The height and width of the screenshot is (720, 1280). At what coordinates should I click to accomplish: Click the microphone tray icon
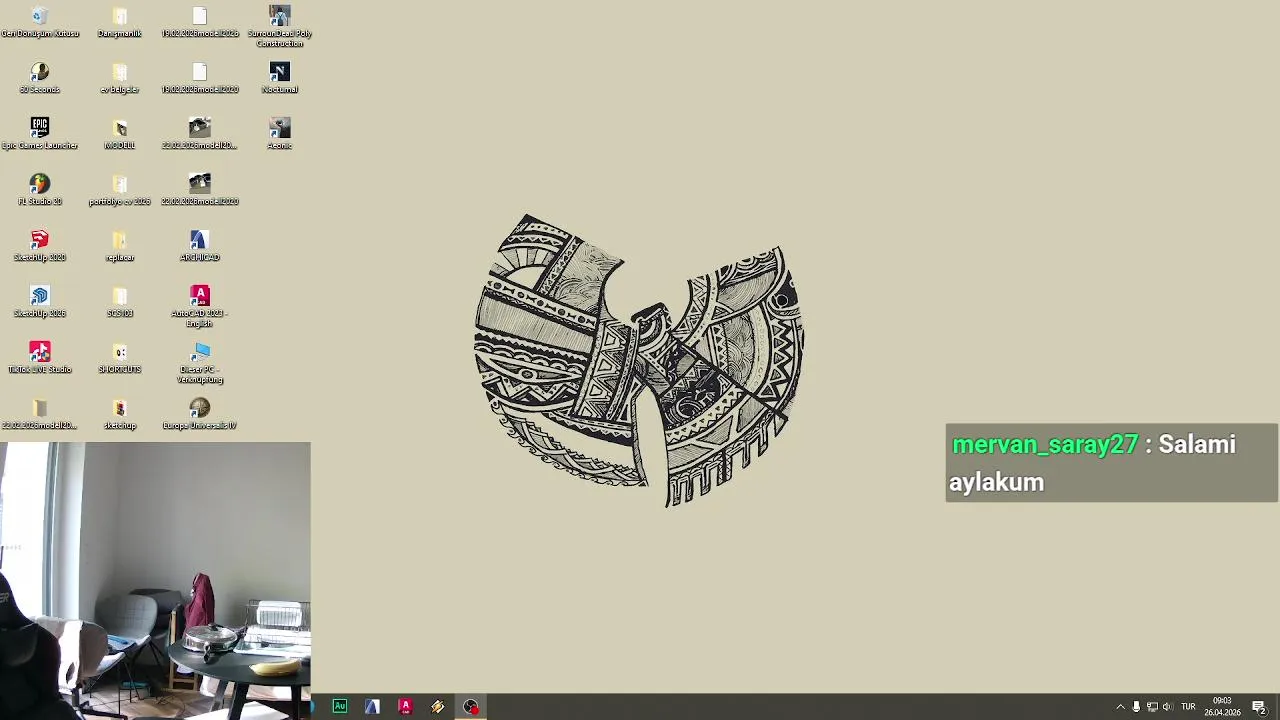click(1136, 707)
